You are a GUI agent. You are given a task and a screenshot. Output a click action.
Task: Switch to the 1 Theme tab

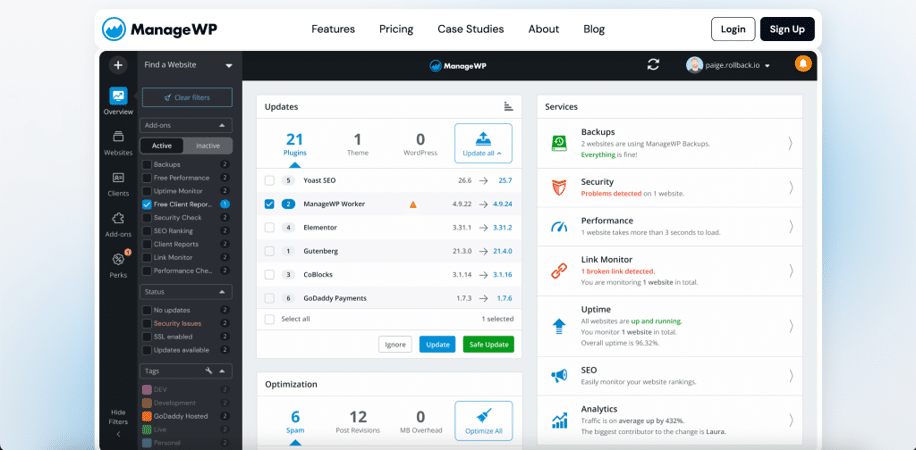(x=358, y=144)
